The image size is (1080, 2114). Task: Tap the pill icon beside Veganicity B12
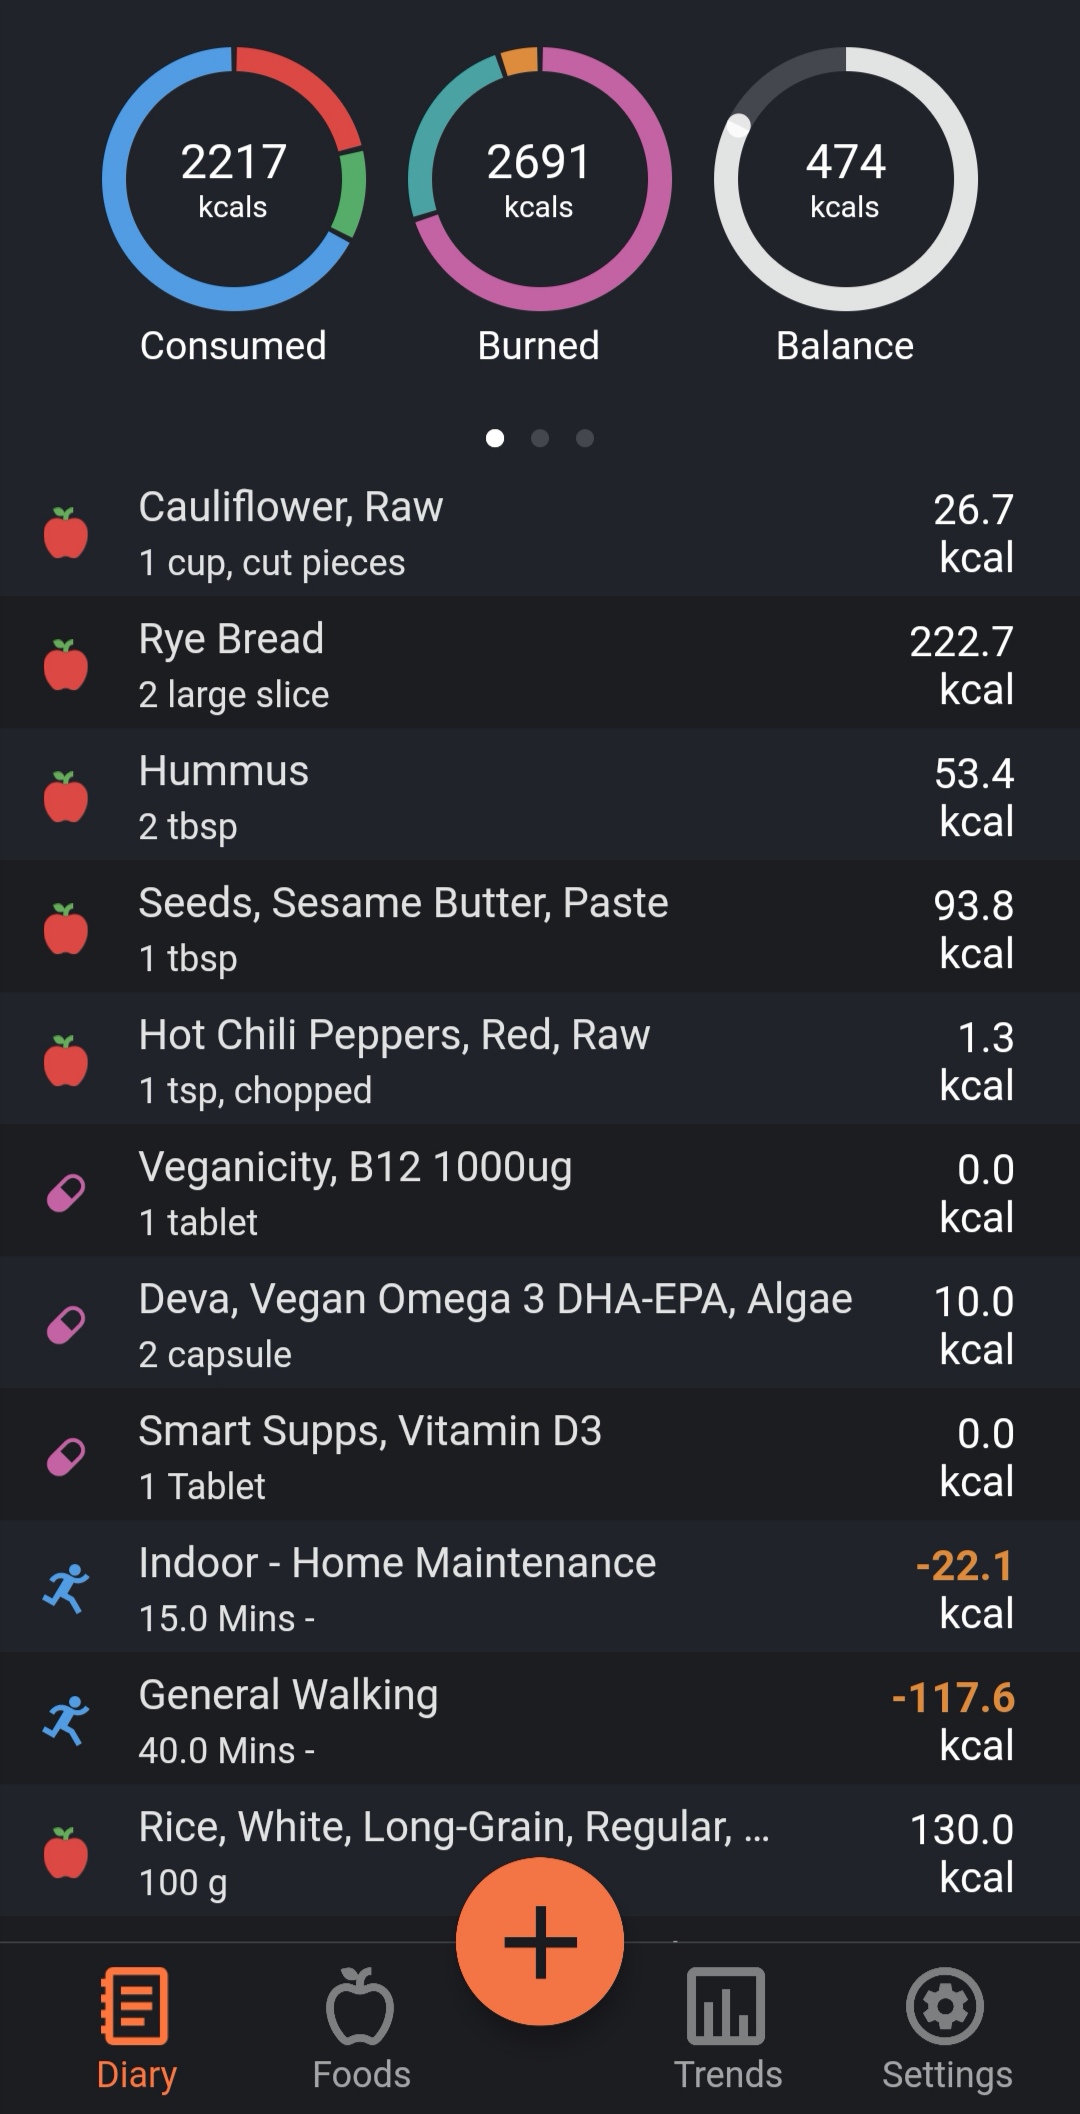66,1193
